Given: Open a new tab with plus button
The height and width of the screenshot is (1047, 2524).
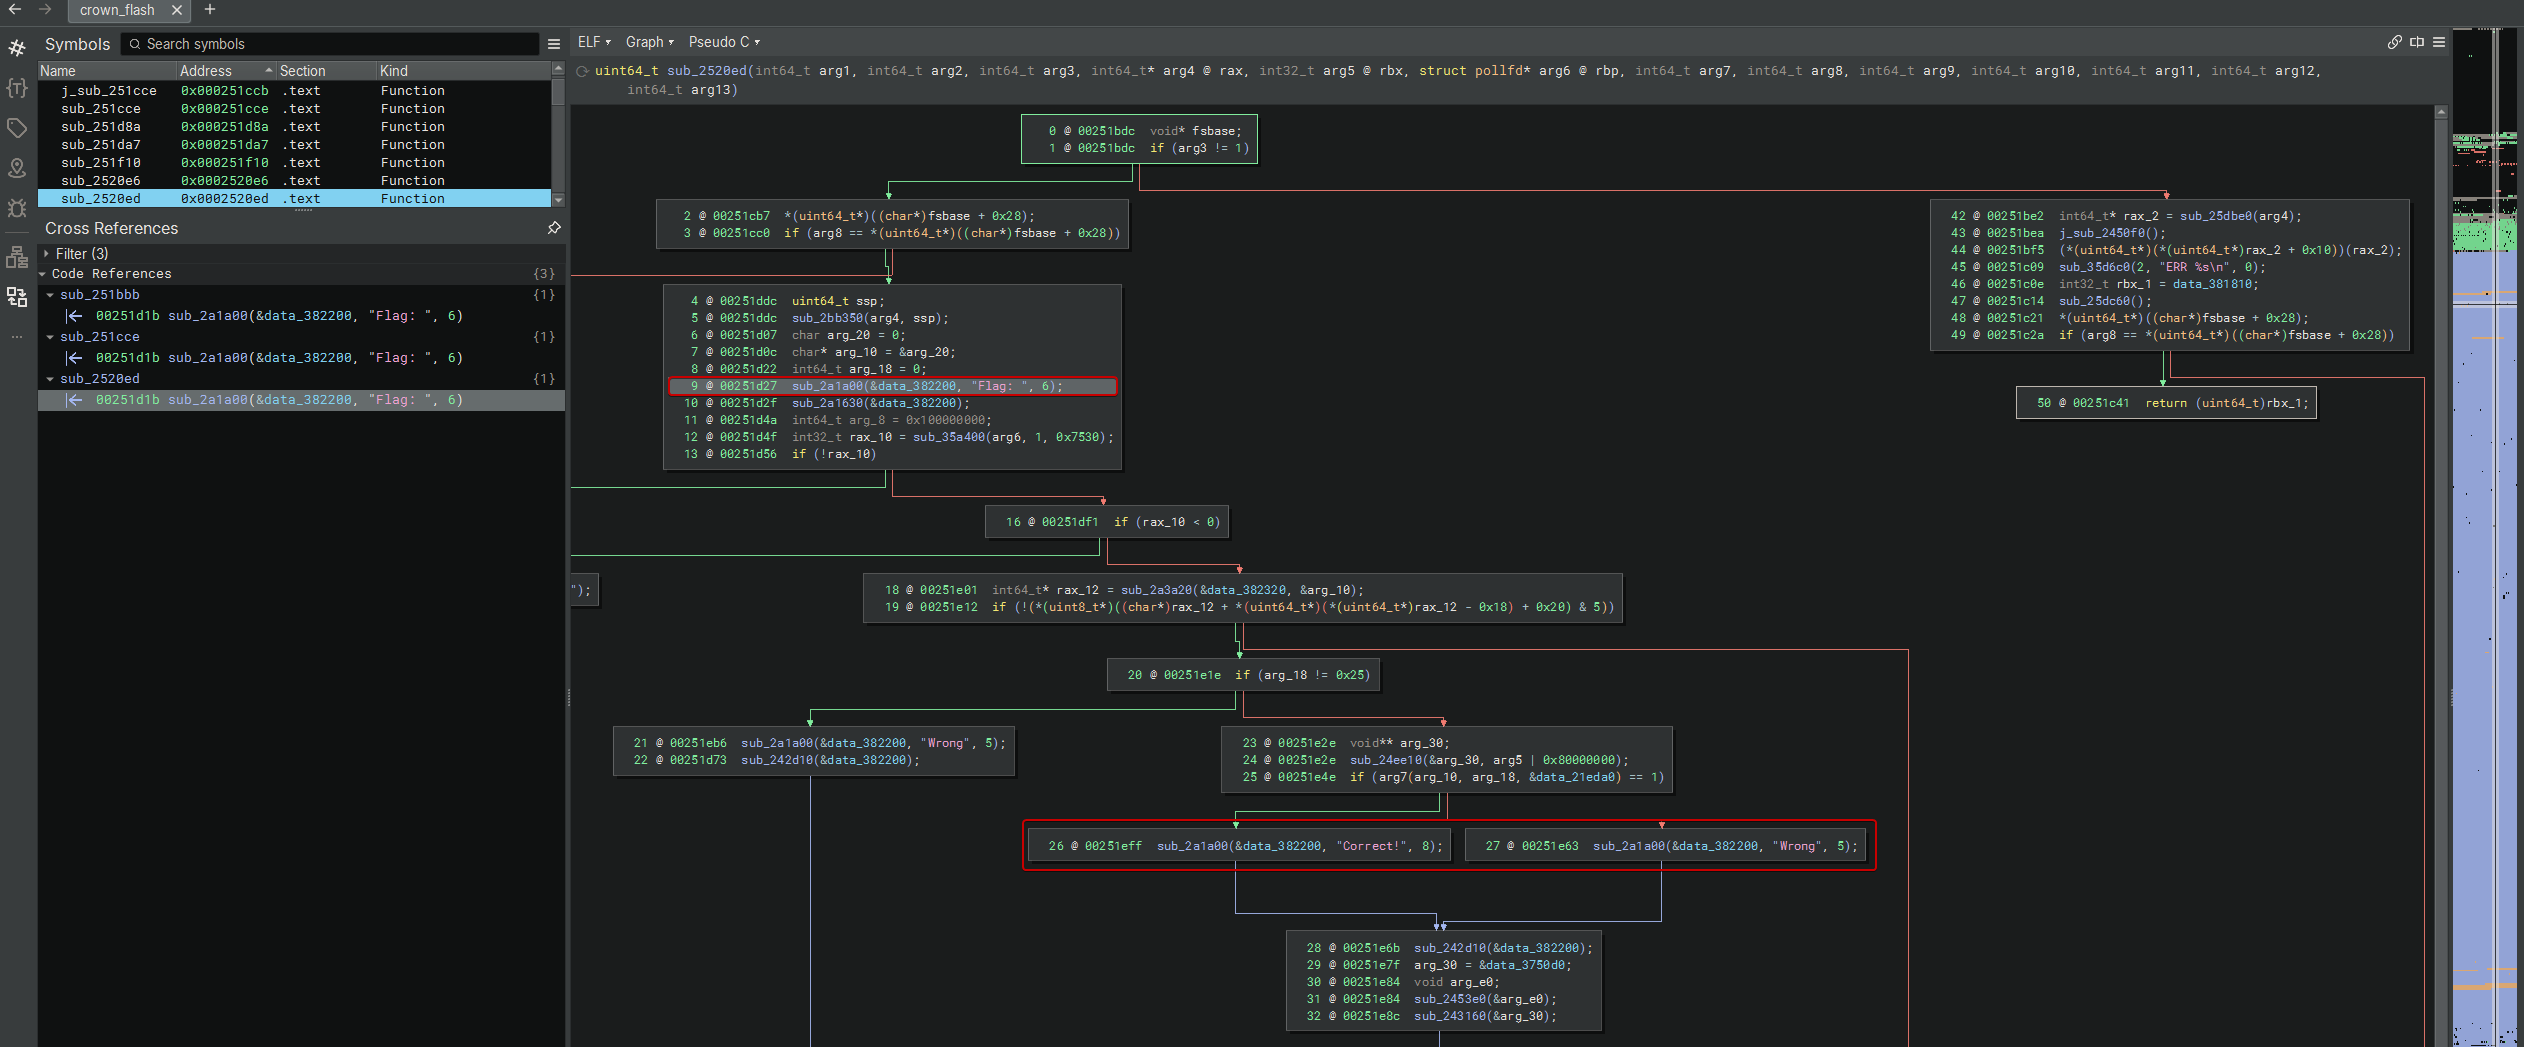Looking at the screenshot, I should pyautogui.click(x=210, y=10).
